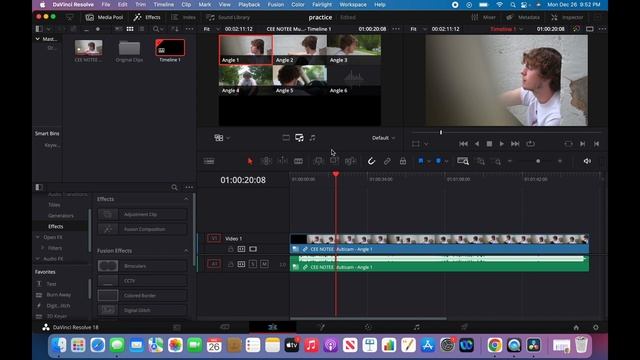Viewport: 640px width, 360px height.
Task: Toggle timeline Snapping magnet
Action: point(371,161)
